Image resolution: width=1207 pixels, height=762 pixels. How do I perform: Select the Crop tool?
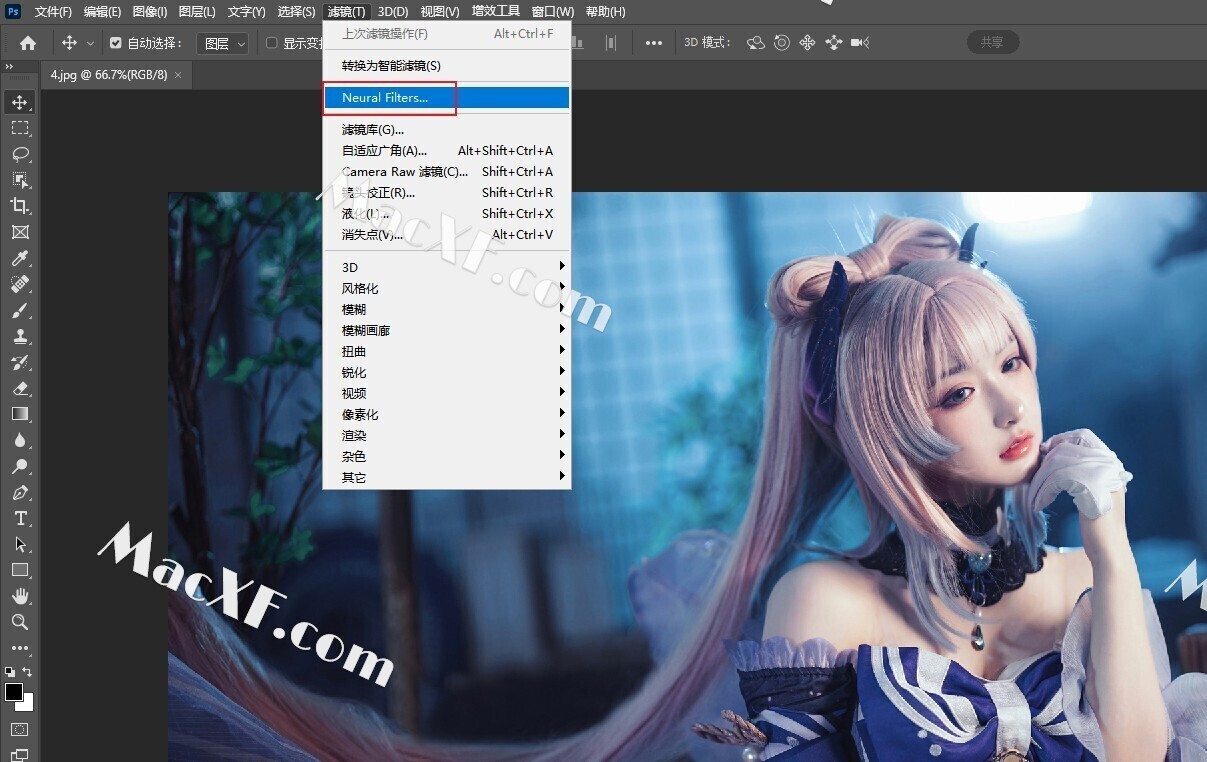pyautogui.click(x=20, y=206)
